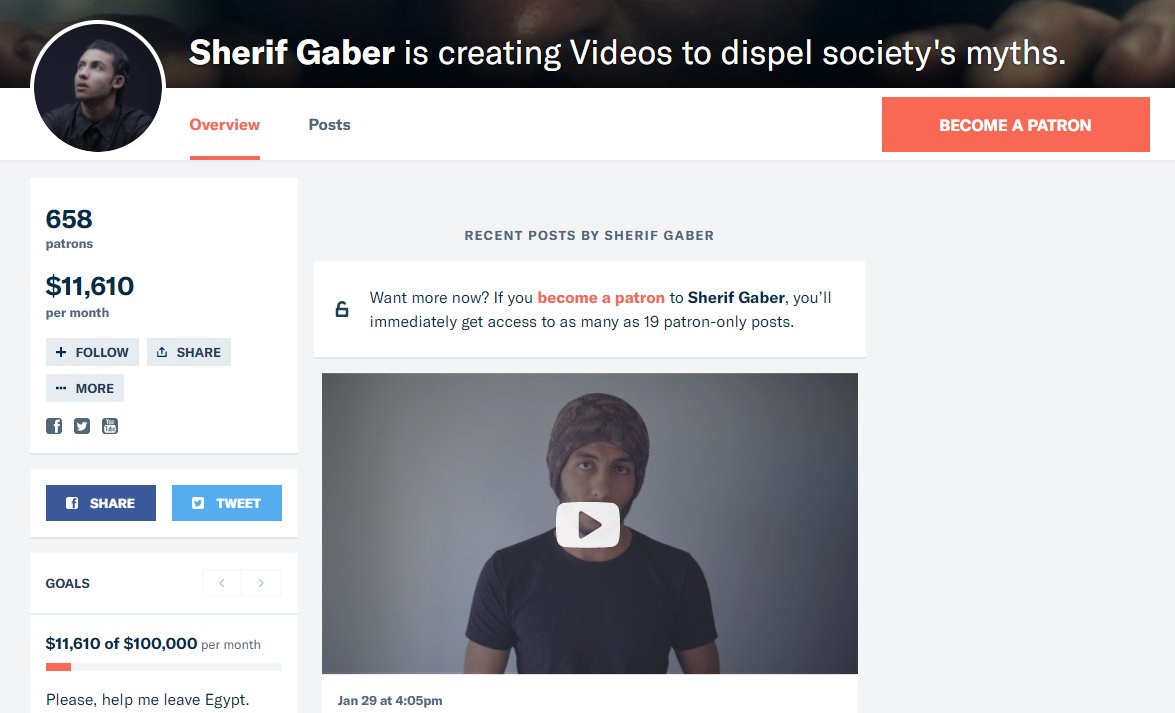Tweet this page using TWEET button
Viewport: 1175px width, 713px height.
click(226, 503)
